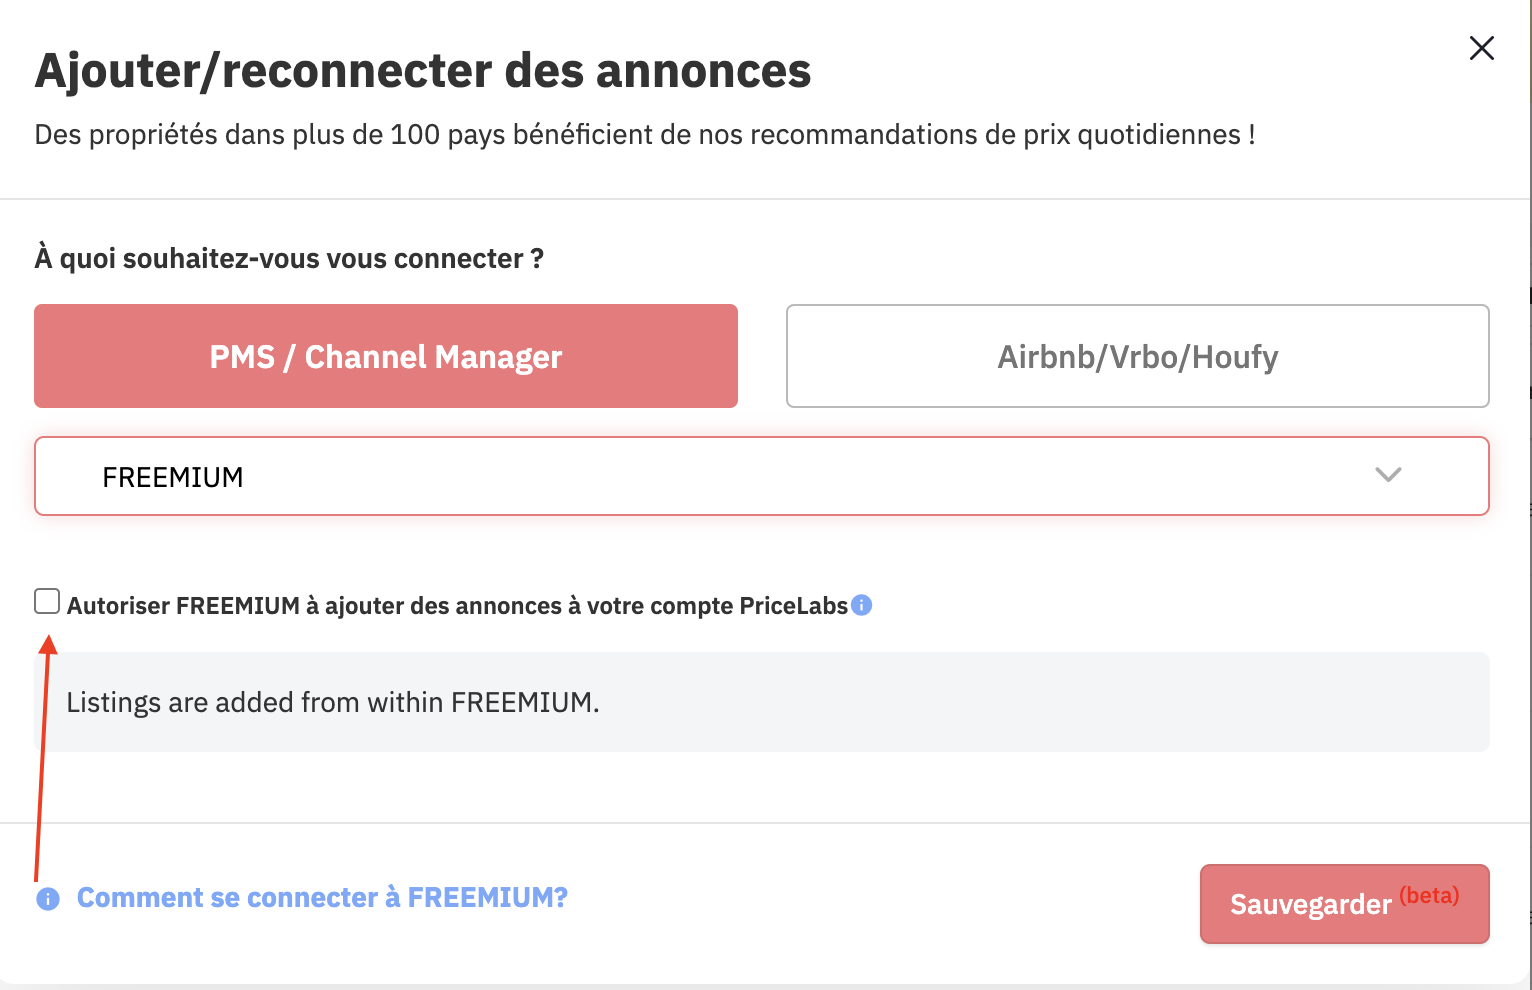Viewport: 1532px width, 990px height.
Task: Click info icon before Comment se connecter link
Action: click(48, 899)
